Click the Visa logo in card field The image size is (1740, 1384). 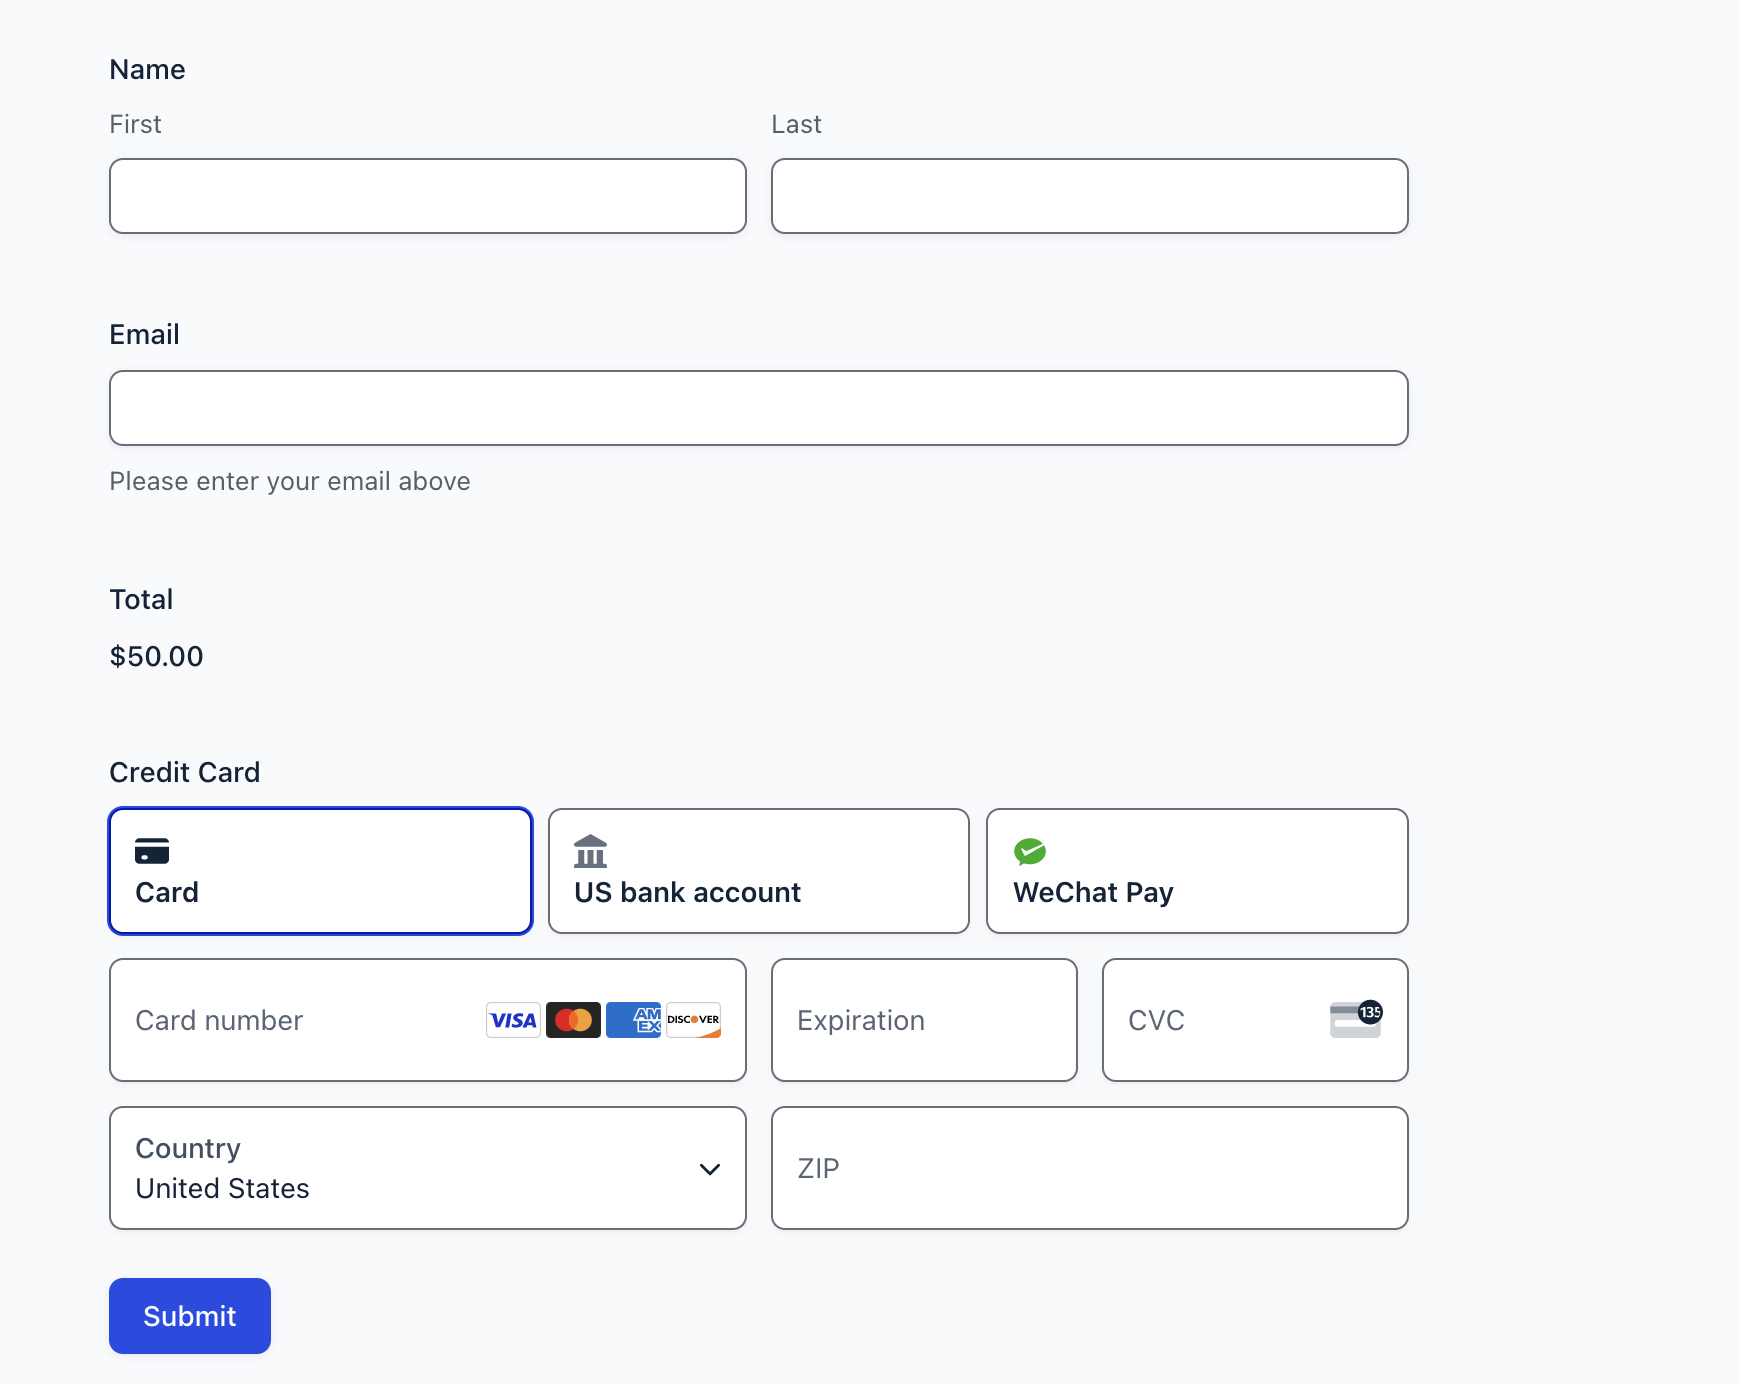[x=512, y=1020]
